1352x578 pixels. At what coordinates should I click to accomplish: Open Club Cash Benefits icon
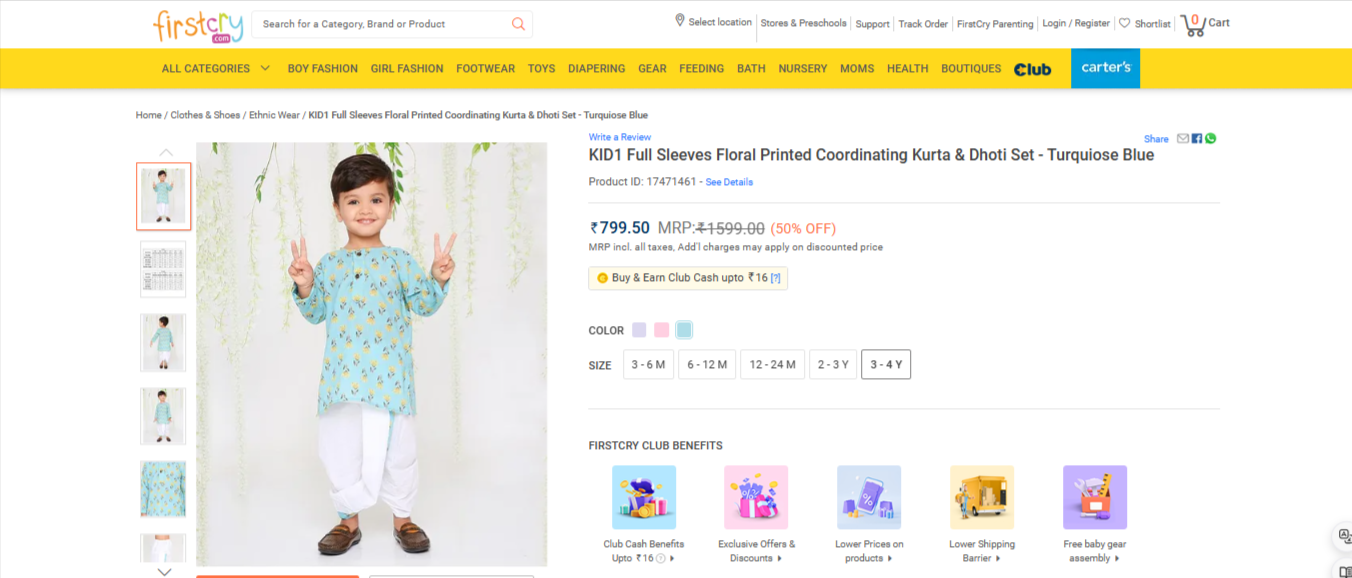coord(643,497)
